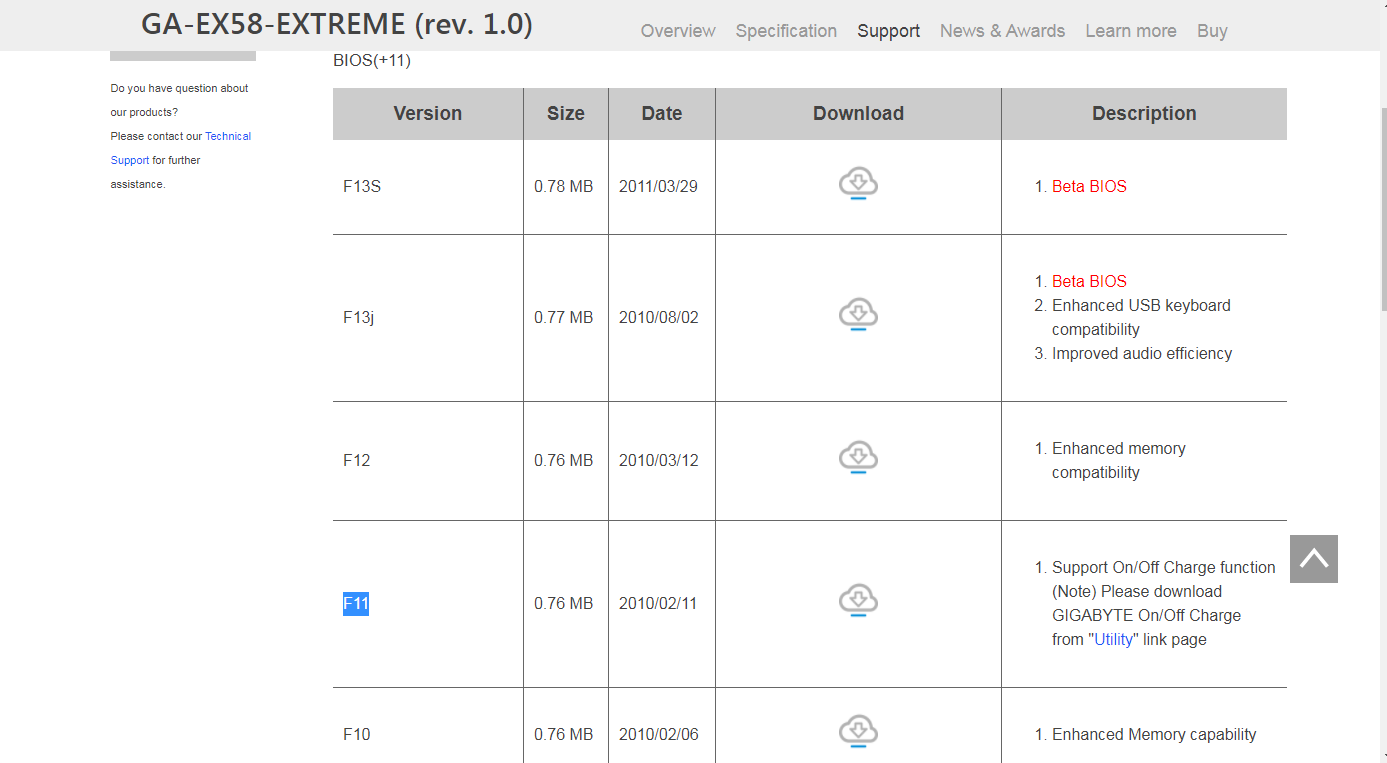Screen dimensions: 1387x763
Task: Go to News & Awards tab
Action: click(x=1002, y=31)
